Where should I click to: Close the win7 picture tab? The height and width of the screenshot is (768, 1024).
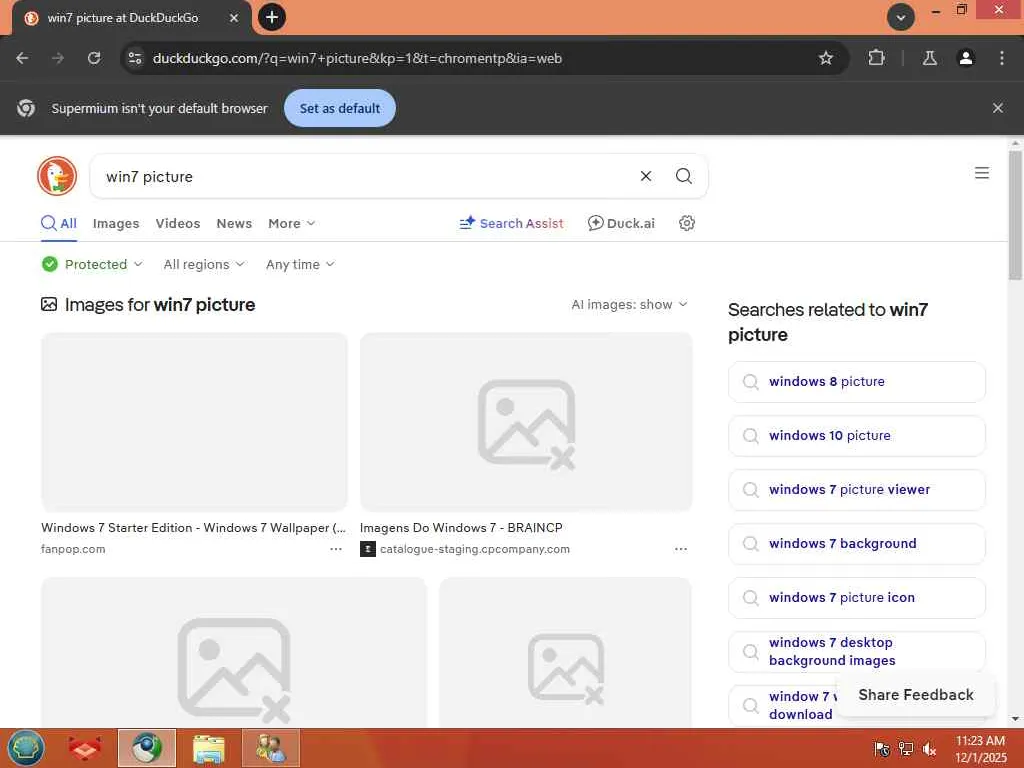coord(234,18)
